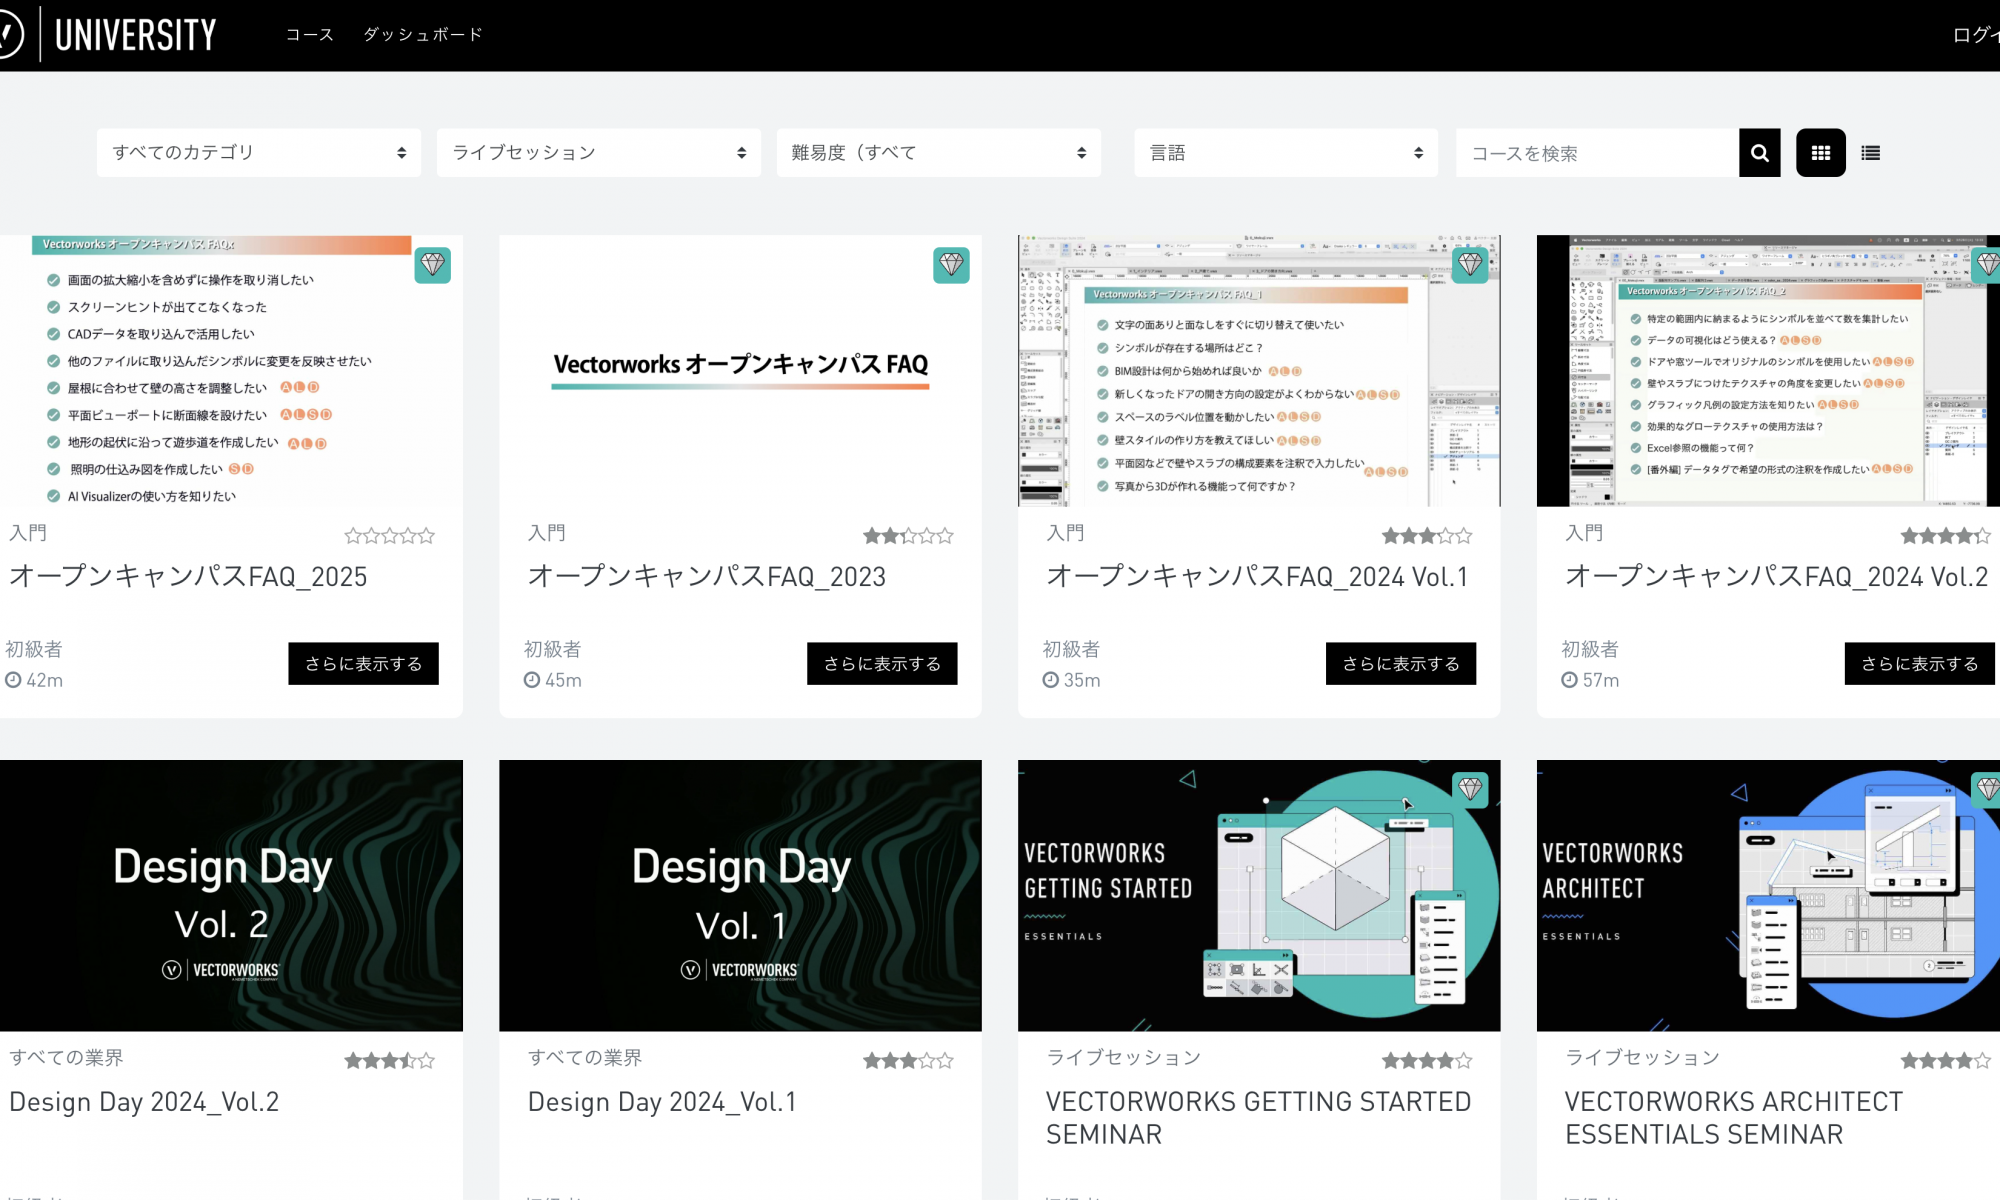
Task: Click the Vectorworks University logo
Action: [108, 35]
